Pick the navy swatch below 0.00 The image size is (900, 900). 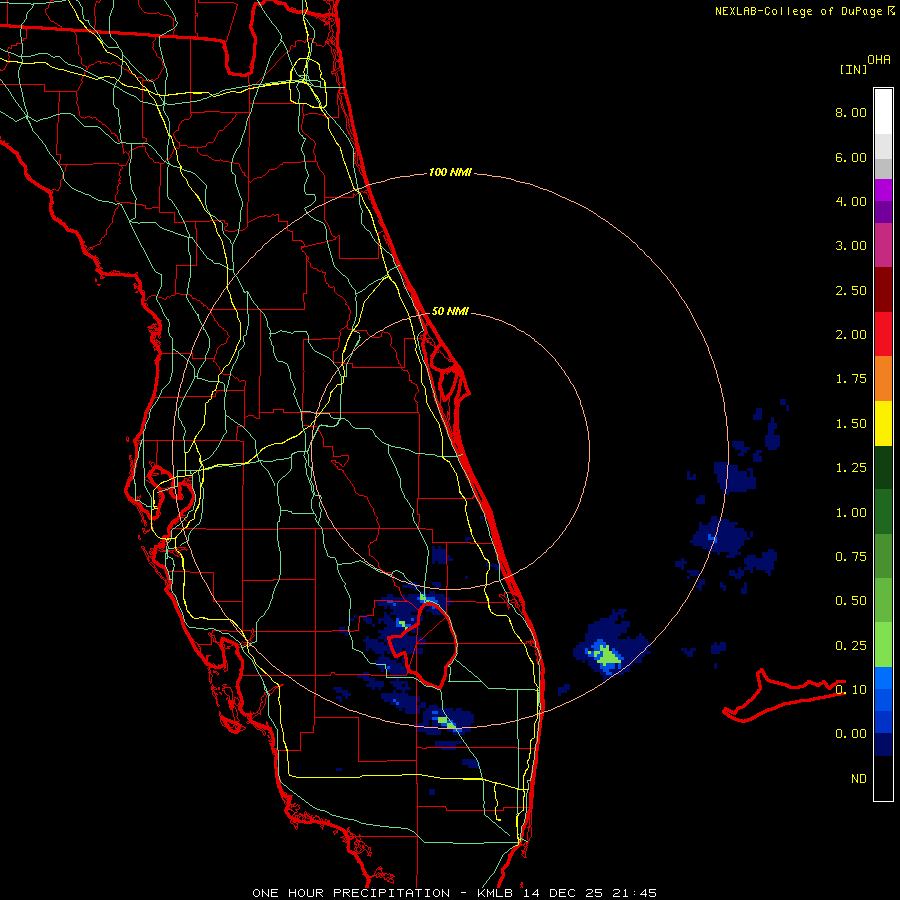(x=883, y=744)
